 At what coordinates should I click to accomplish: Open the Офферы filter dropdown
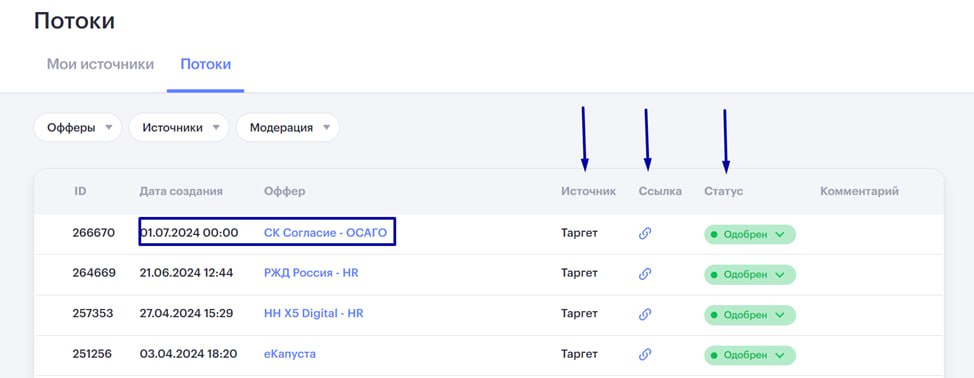point(77,127)
